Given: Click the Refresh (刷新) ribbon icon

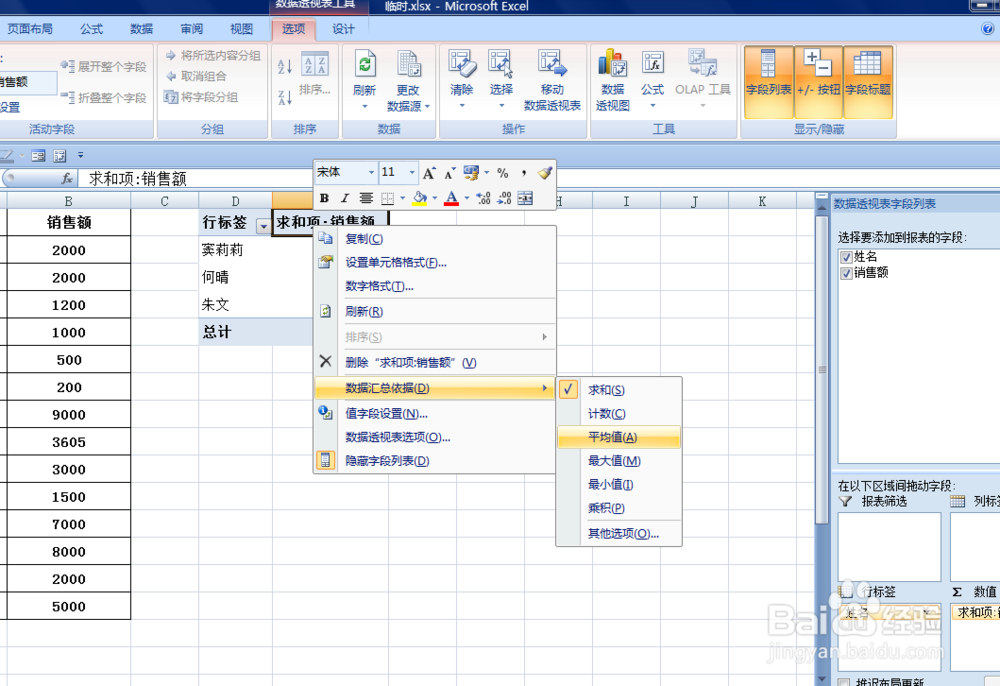Looking at the screenshot, I should click(364, 64).
